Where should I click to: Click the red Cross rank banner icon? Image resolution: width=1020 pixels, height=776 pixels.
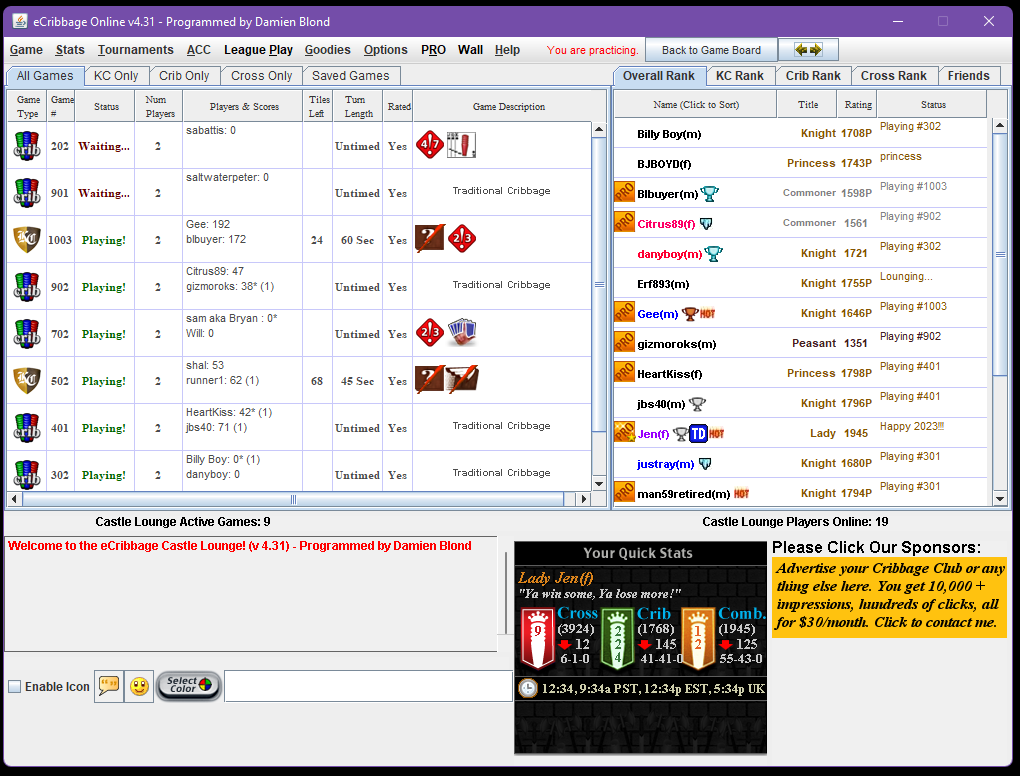coord(537,637)
